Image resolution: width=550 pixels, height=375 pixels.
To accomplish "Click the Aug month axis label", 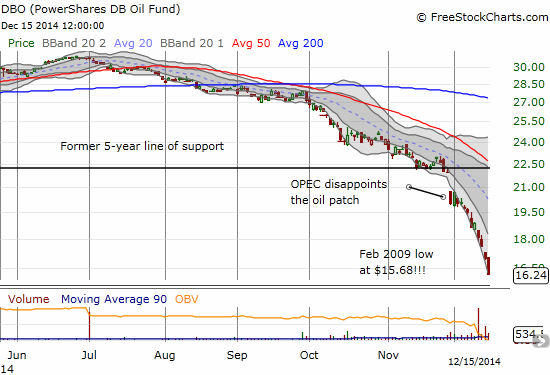I will [165, 355].
